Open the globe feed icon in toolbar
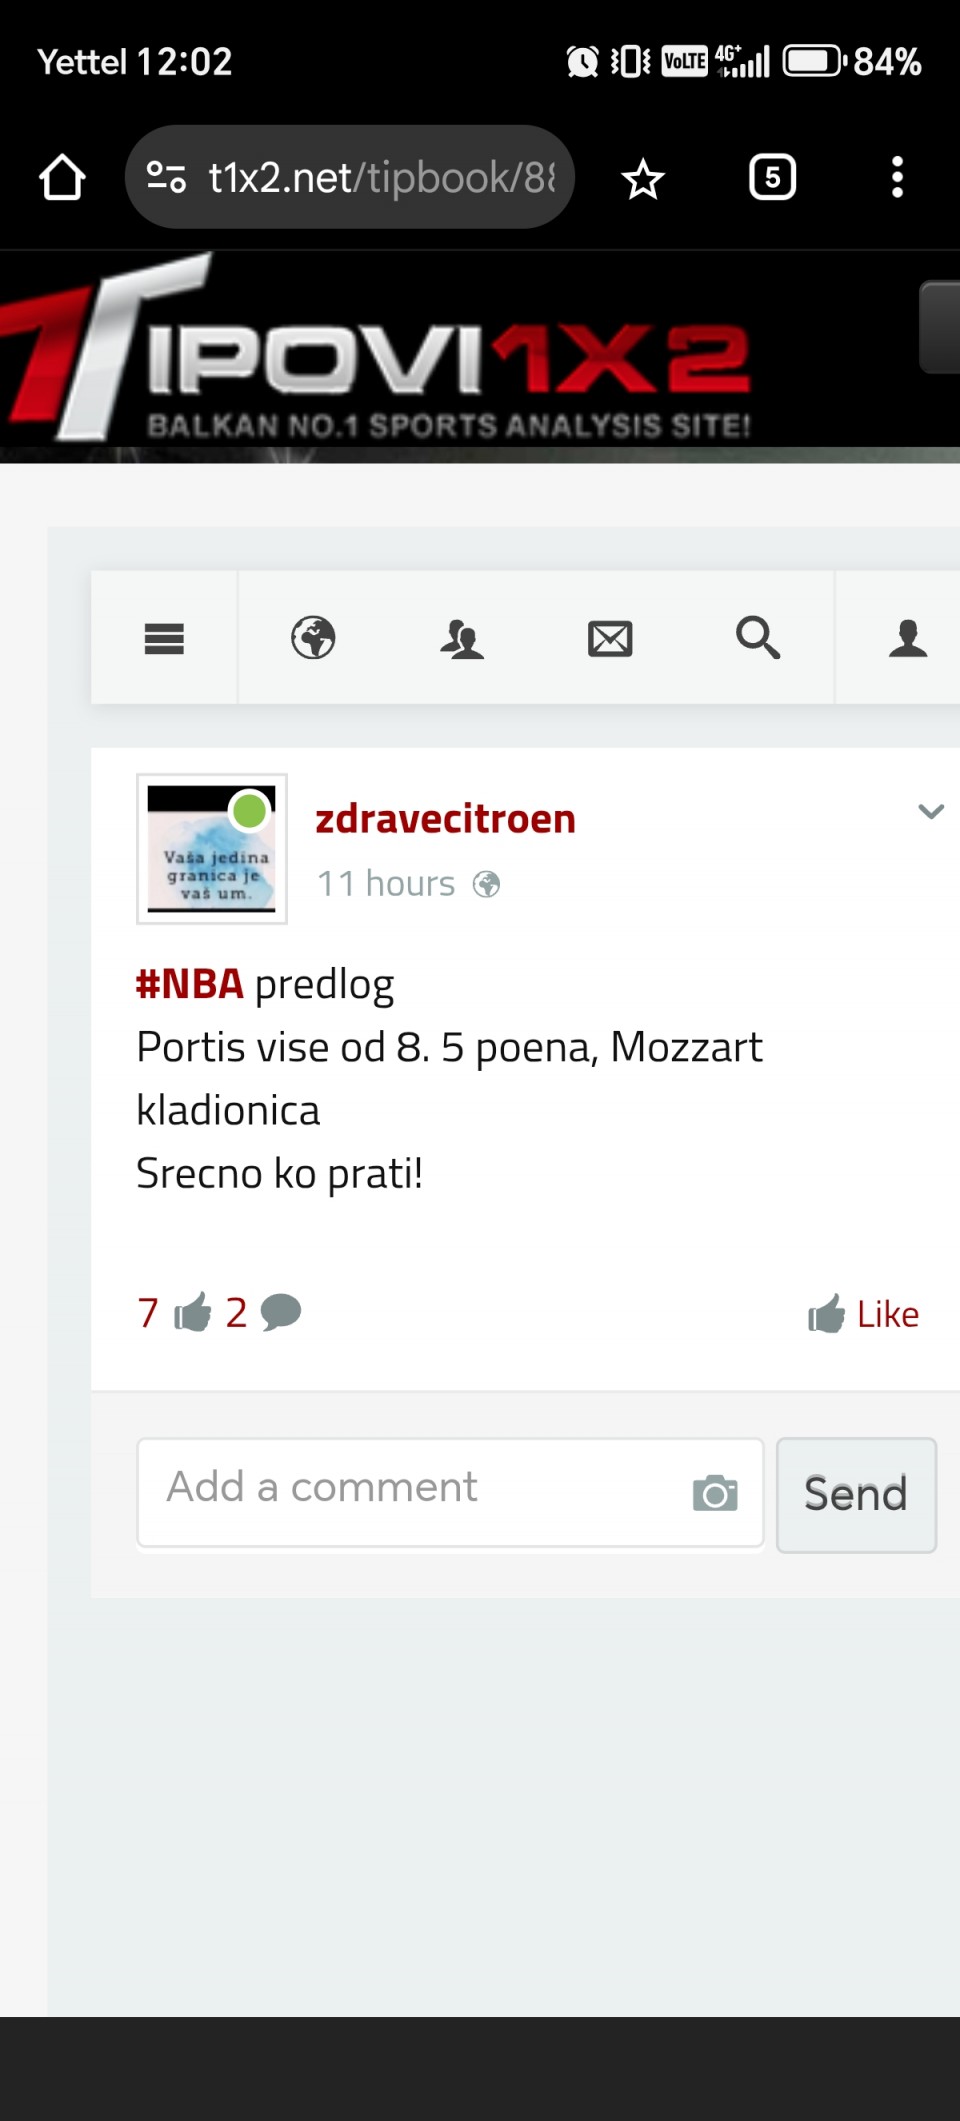This screenshot has height=2121, width=960. [313, 638]
